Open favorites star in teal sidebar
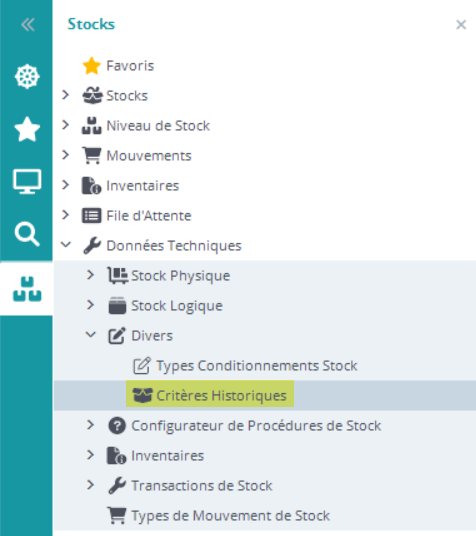 (x=27, y=129)
